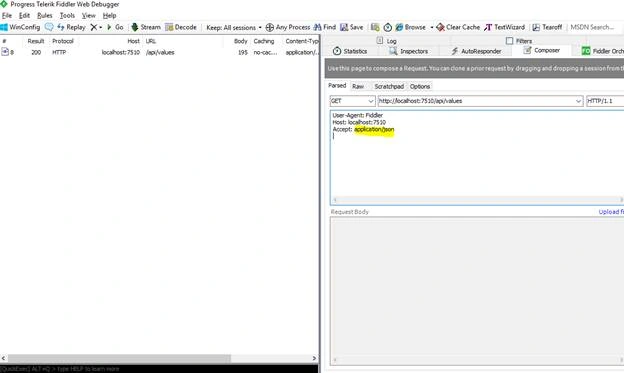Open the TextWizard tool
This screenshot has height=373, width=624.
pyautogui.click(x=504, y=27)
